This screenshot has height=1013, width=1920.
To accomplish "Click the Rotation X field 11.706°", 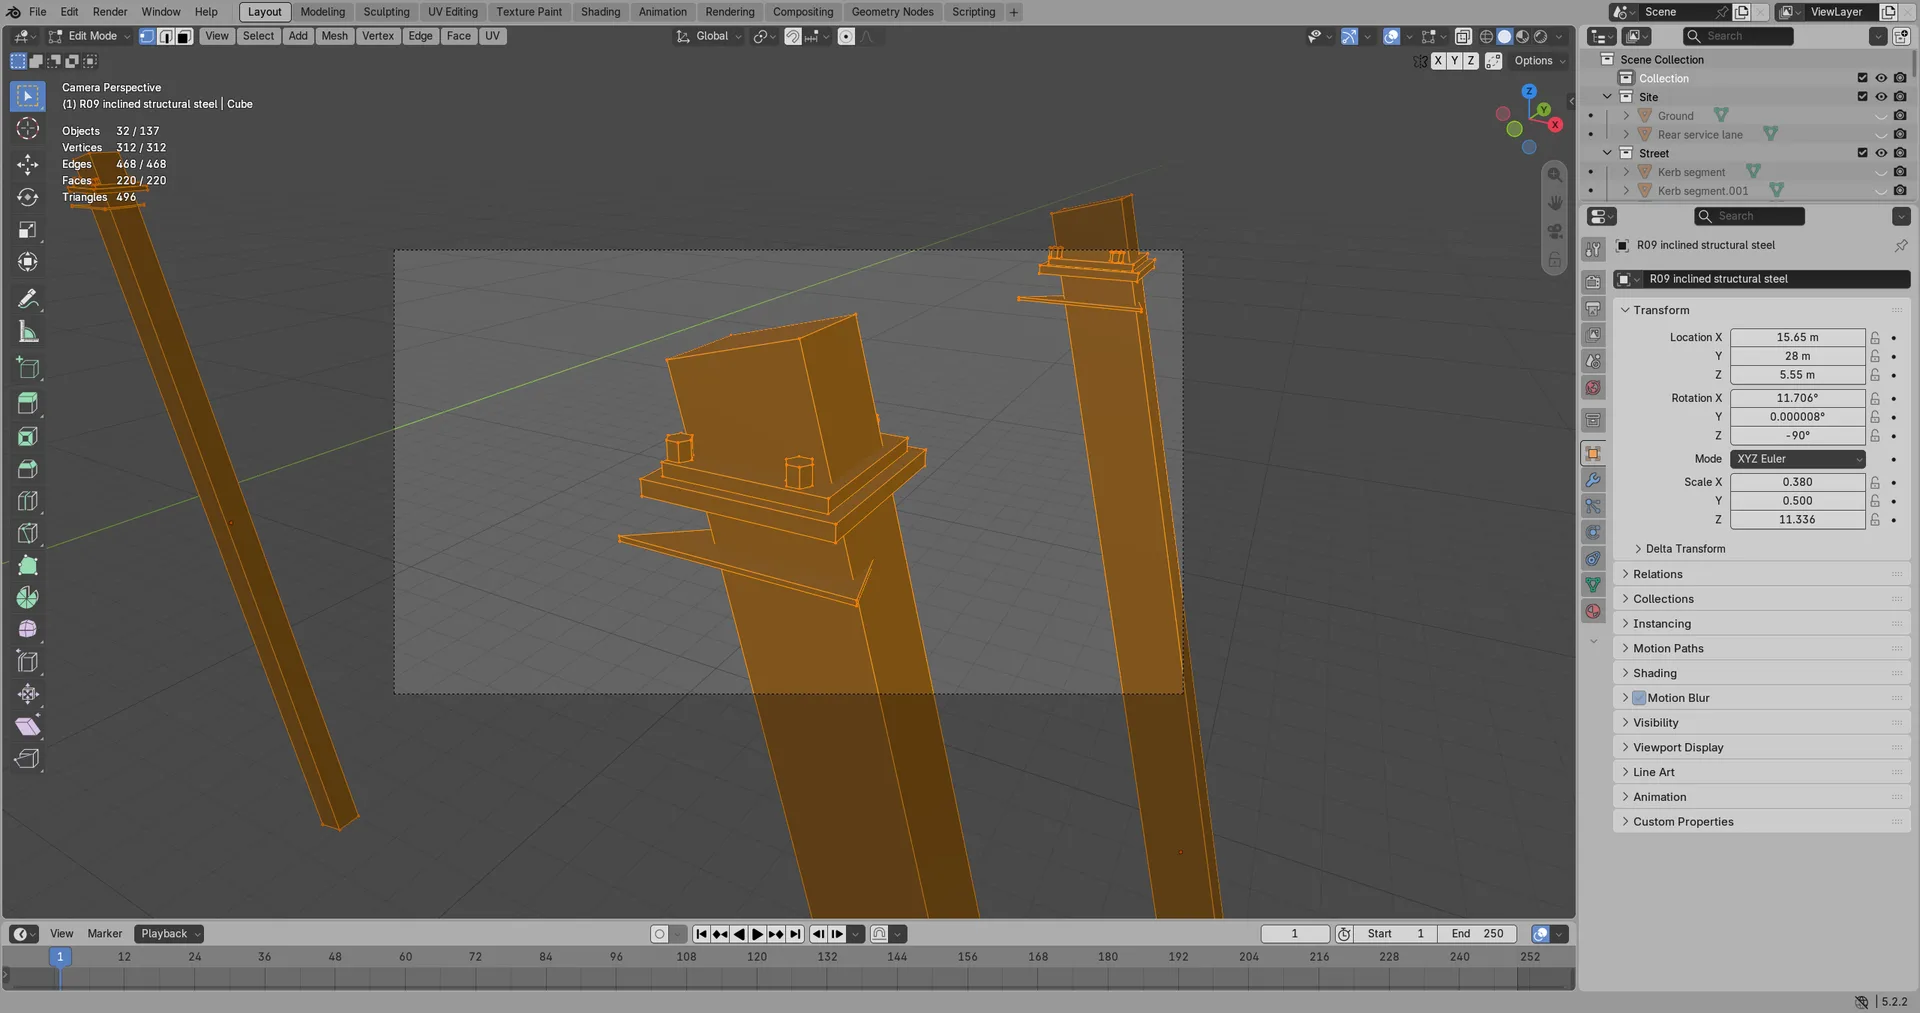I will (x=1797, y=398).
